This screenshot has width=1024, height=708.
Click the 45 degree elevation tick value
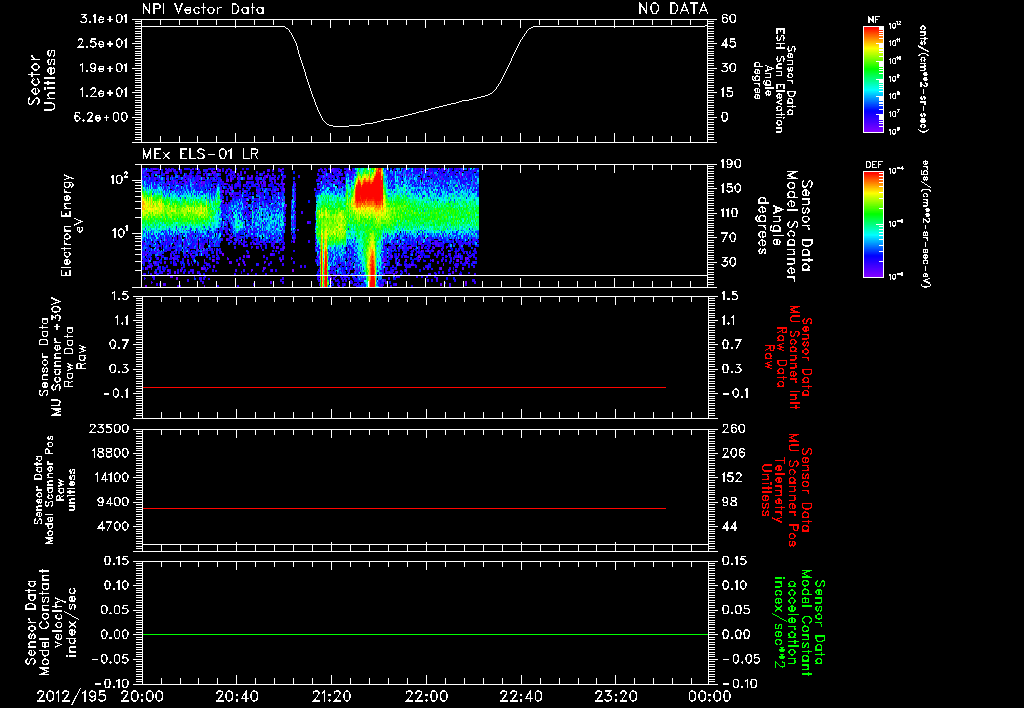[x=729, y=44]
